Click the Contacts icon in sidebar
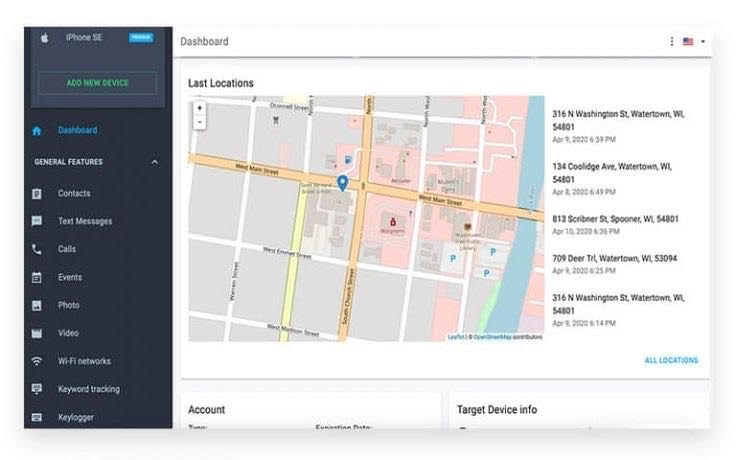 [37, 193]
